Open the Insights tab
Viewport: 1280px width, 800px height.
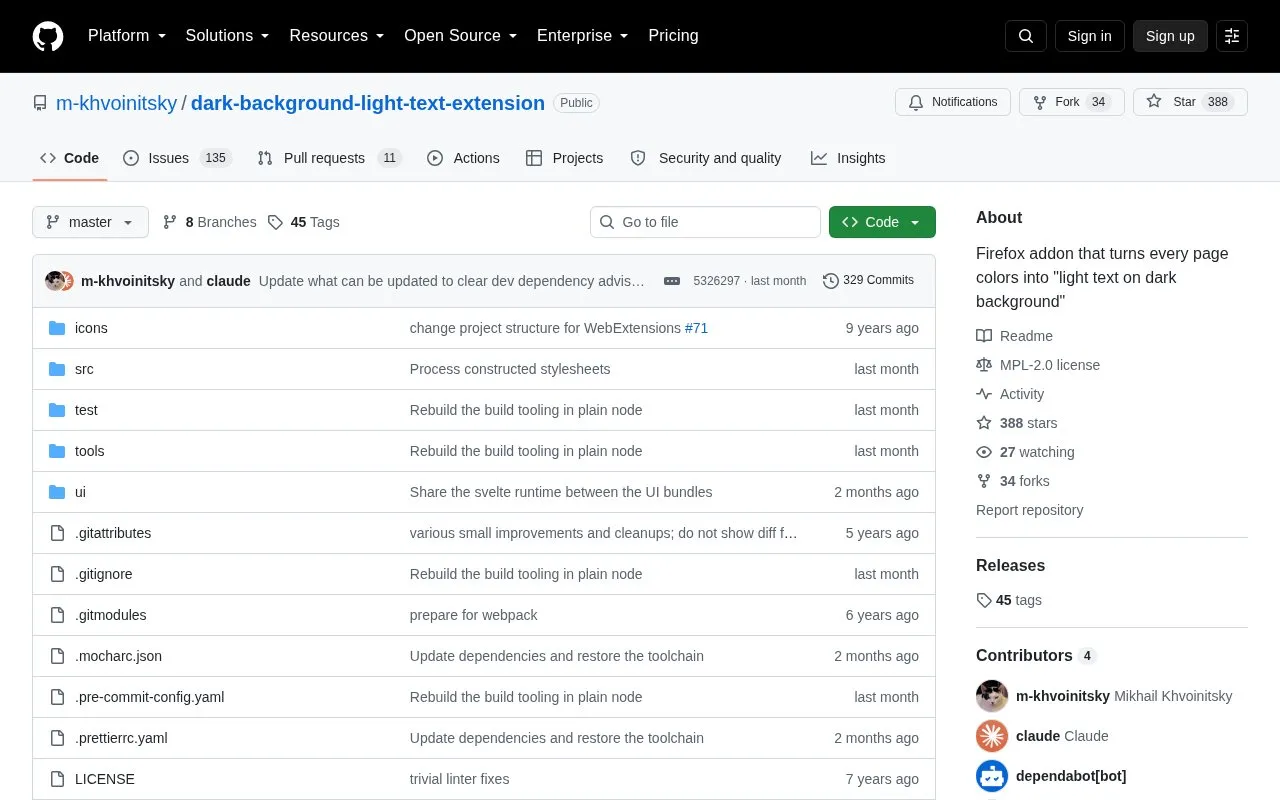pos(848,158)
